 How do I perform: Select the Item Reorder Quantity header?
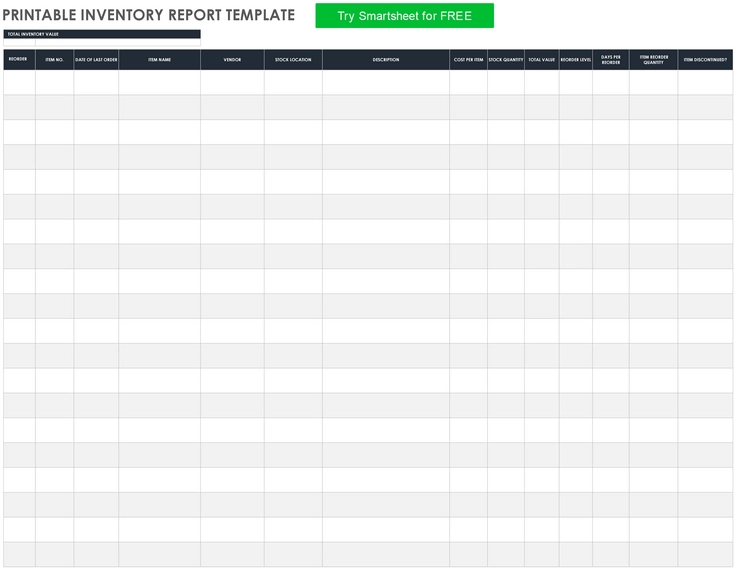pyautogui.click(x=653, y=60)
